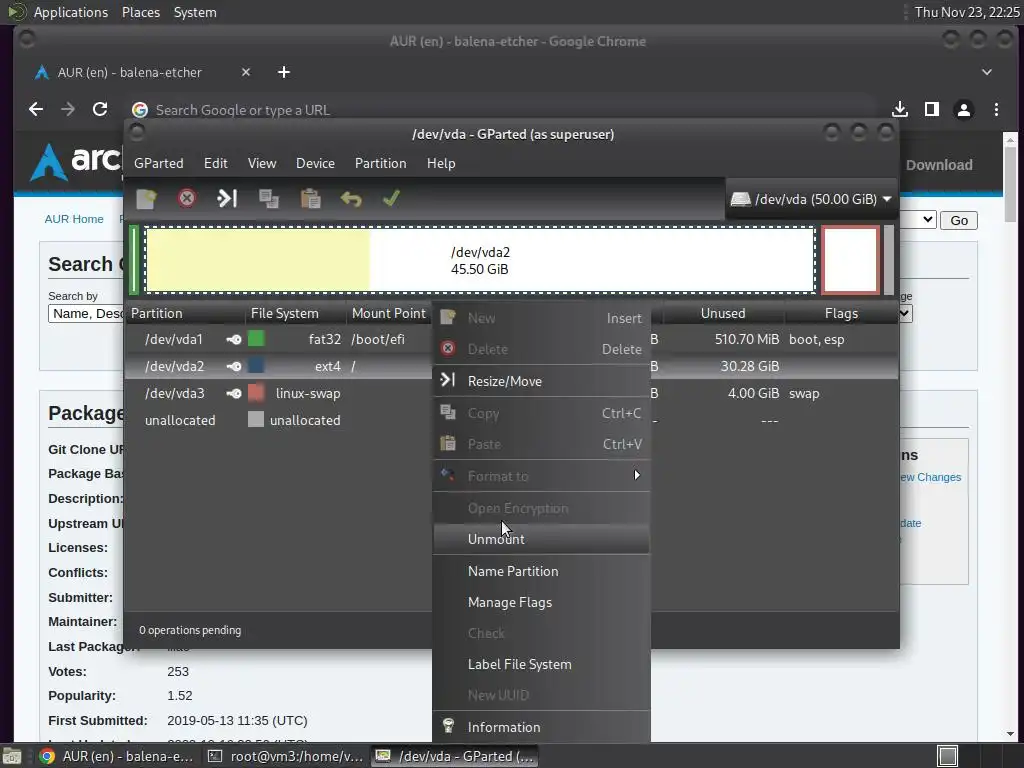
Task: Click the Apply all operations checkmark icon
Action: tap(391, 198)
